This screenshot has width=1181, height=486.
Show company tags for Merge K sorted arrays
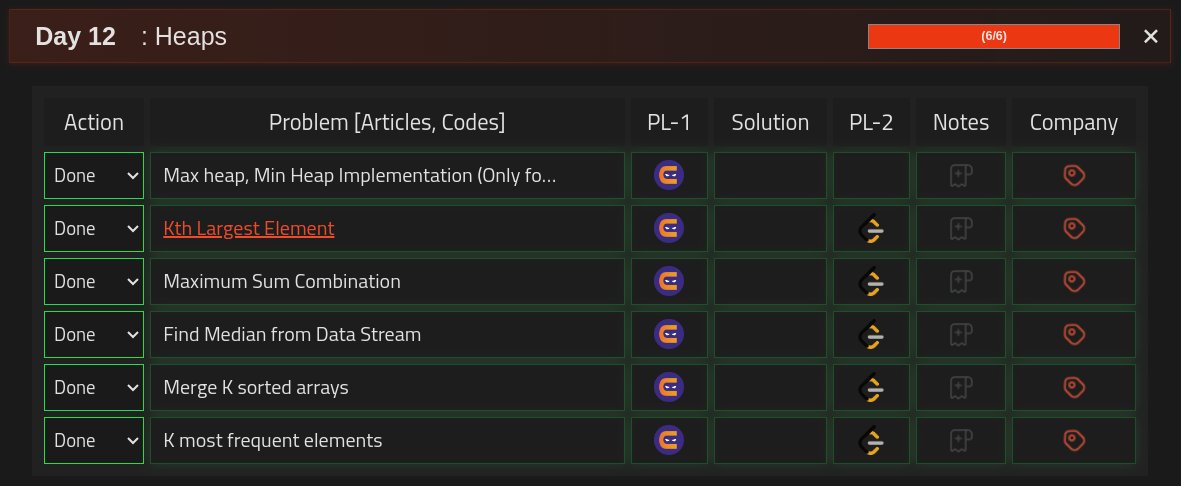pos(1073,387)
